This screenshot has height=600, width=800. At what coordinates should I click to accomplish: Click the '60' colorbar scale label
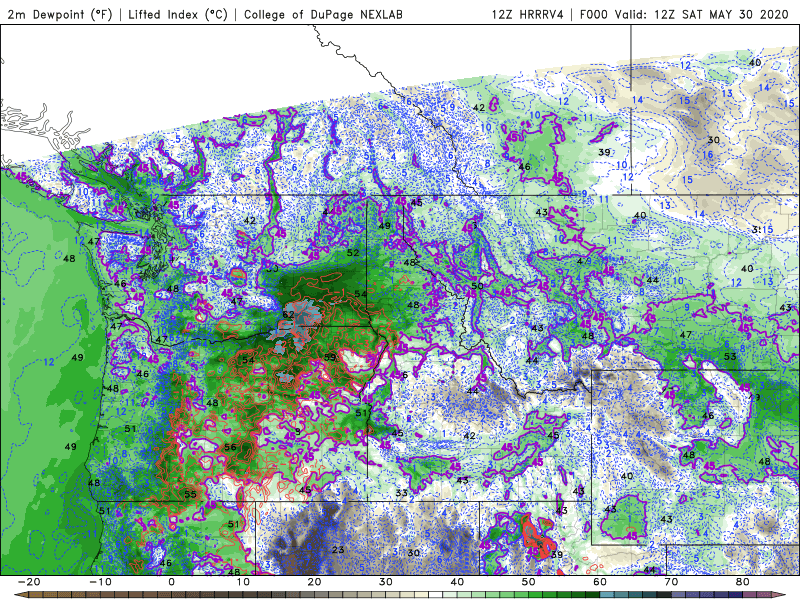click(x=600, y=582)
